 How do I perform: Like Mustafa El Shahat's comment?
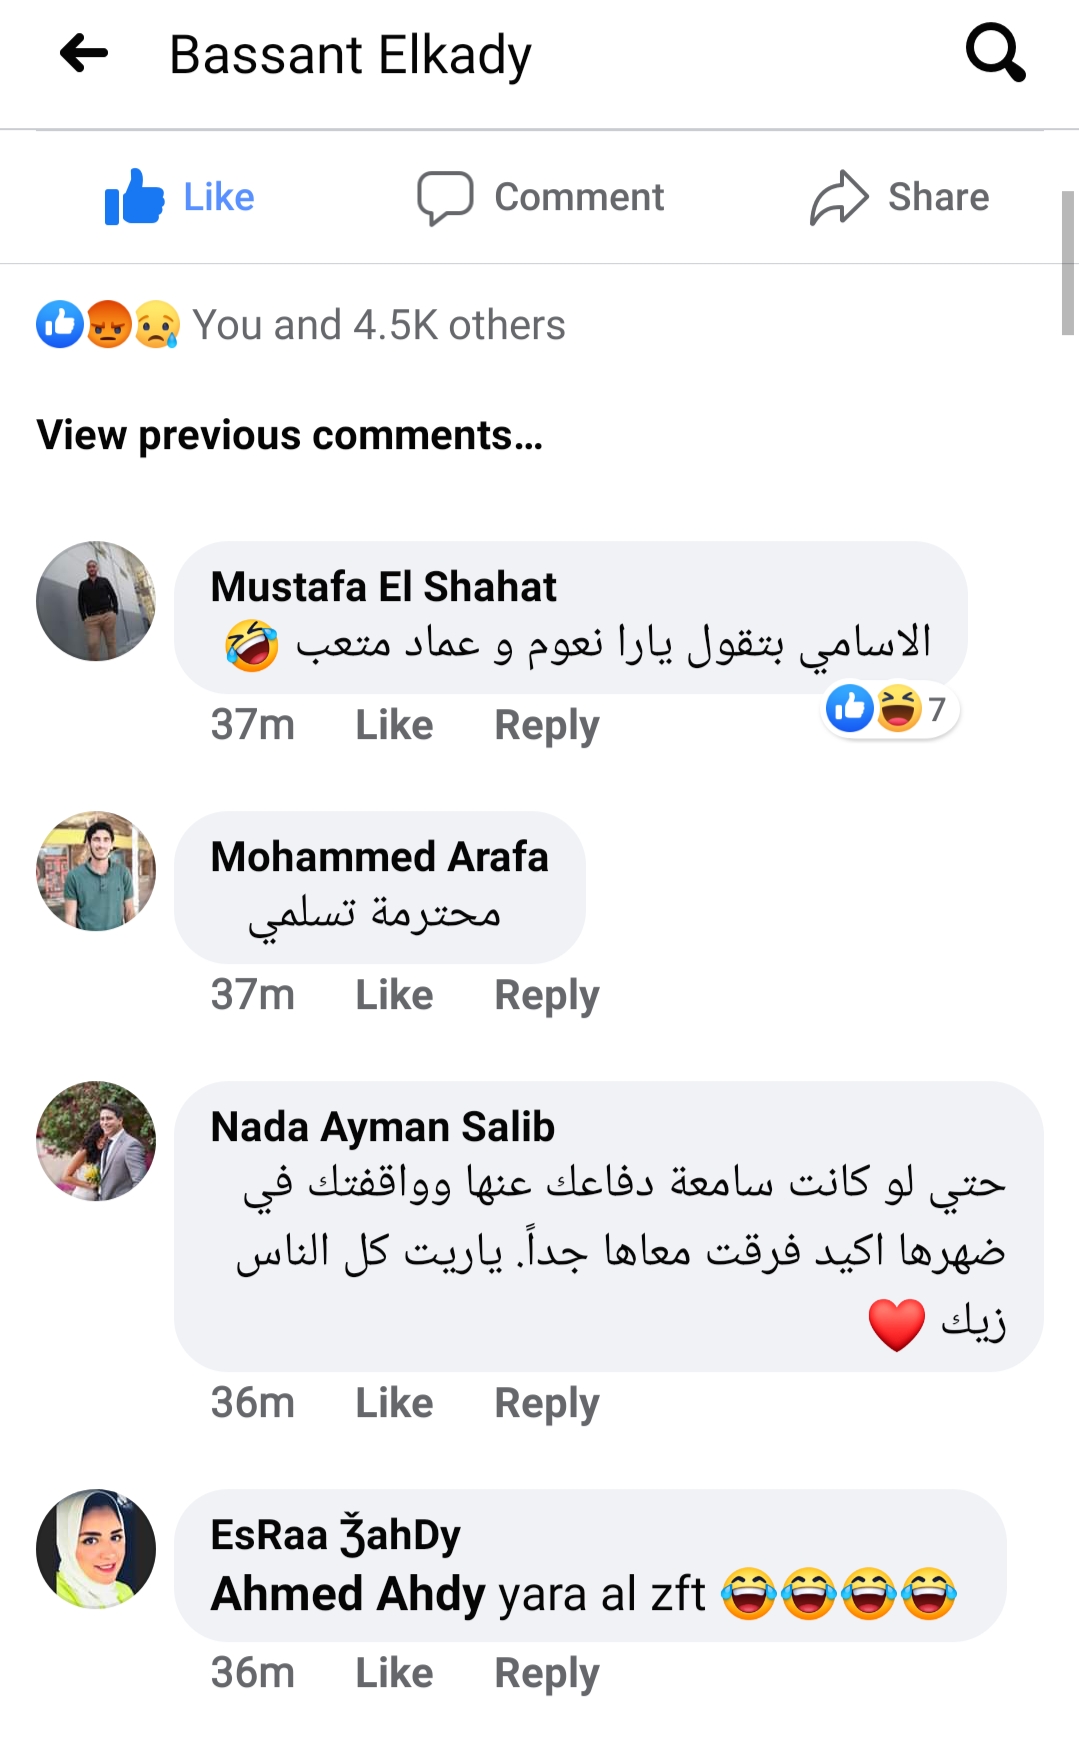pyautogui.click(x=394, y=725)
